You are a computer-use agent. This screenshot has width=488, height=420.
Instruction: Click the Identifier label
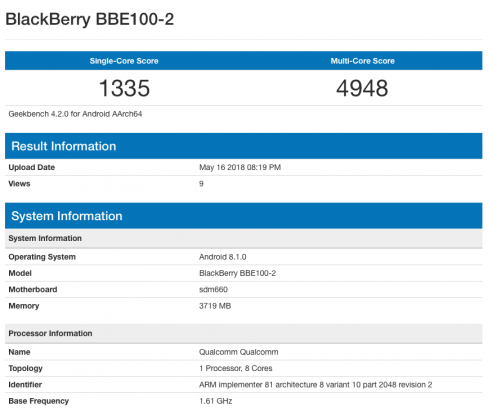25,385
